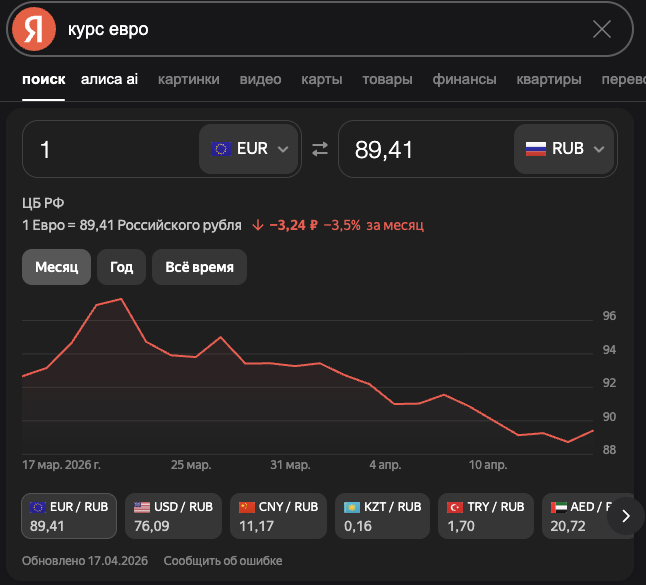Click the Yandex logo icon
The width and height of the screenshot is (646, 585).
coord(37,30)
